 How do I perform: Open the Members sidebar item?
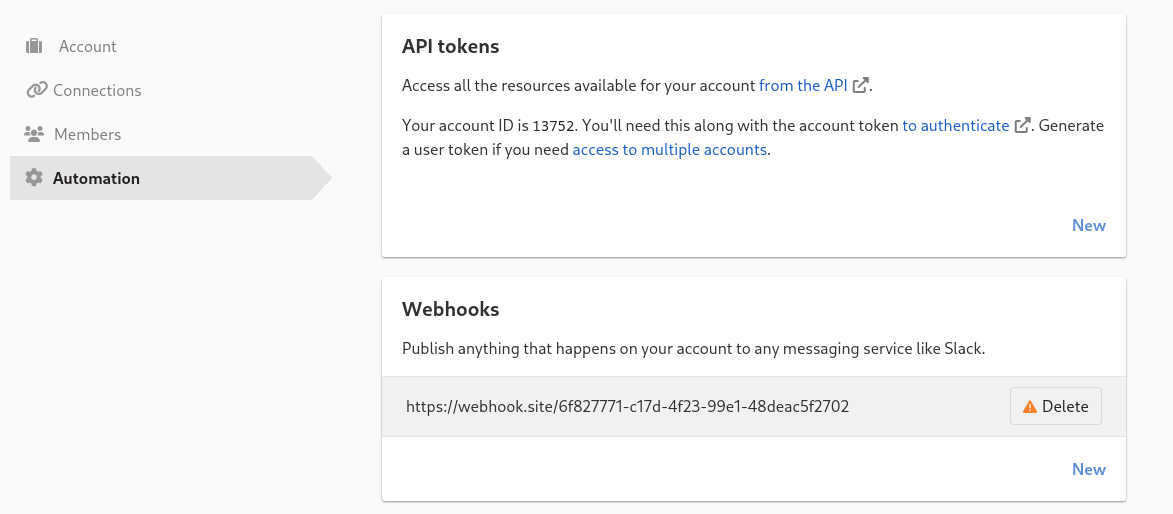click(87, 134)
